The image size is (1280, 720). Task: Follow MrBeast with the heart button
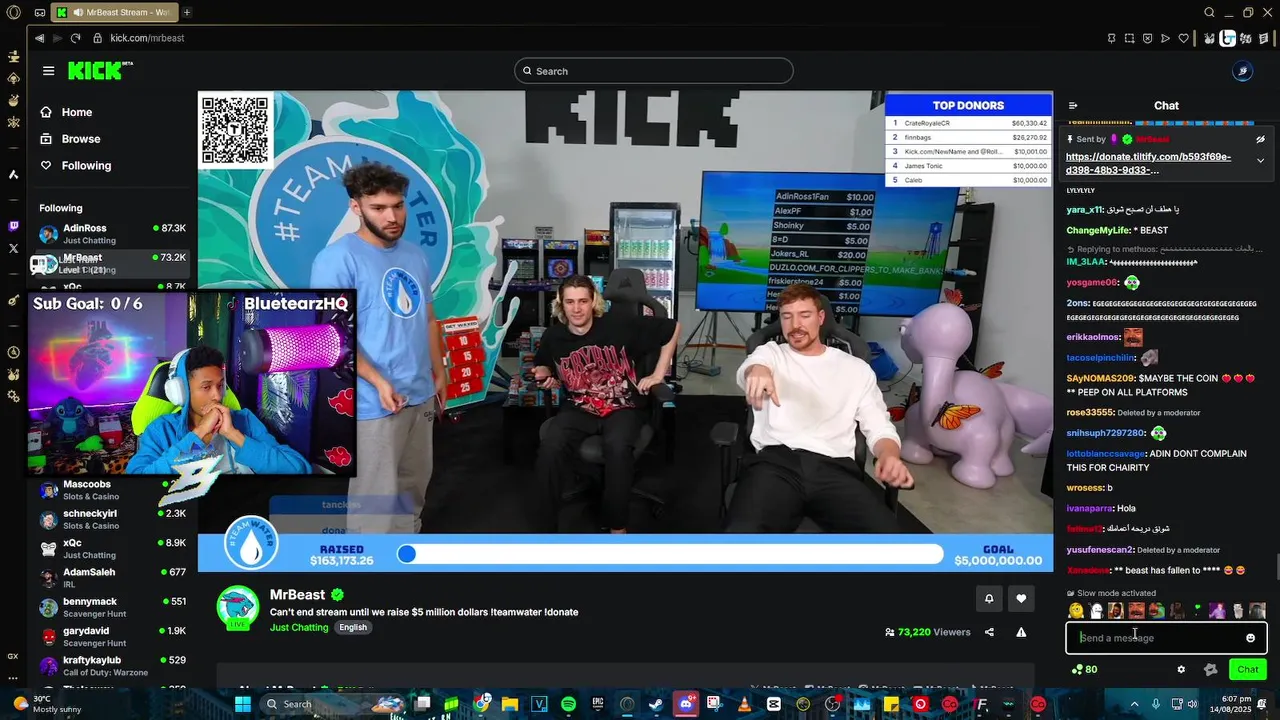point(1021,599)
